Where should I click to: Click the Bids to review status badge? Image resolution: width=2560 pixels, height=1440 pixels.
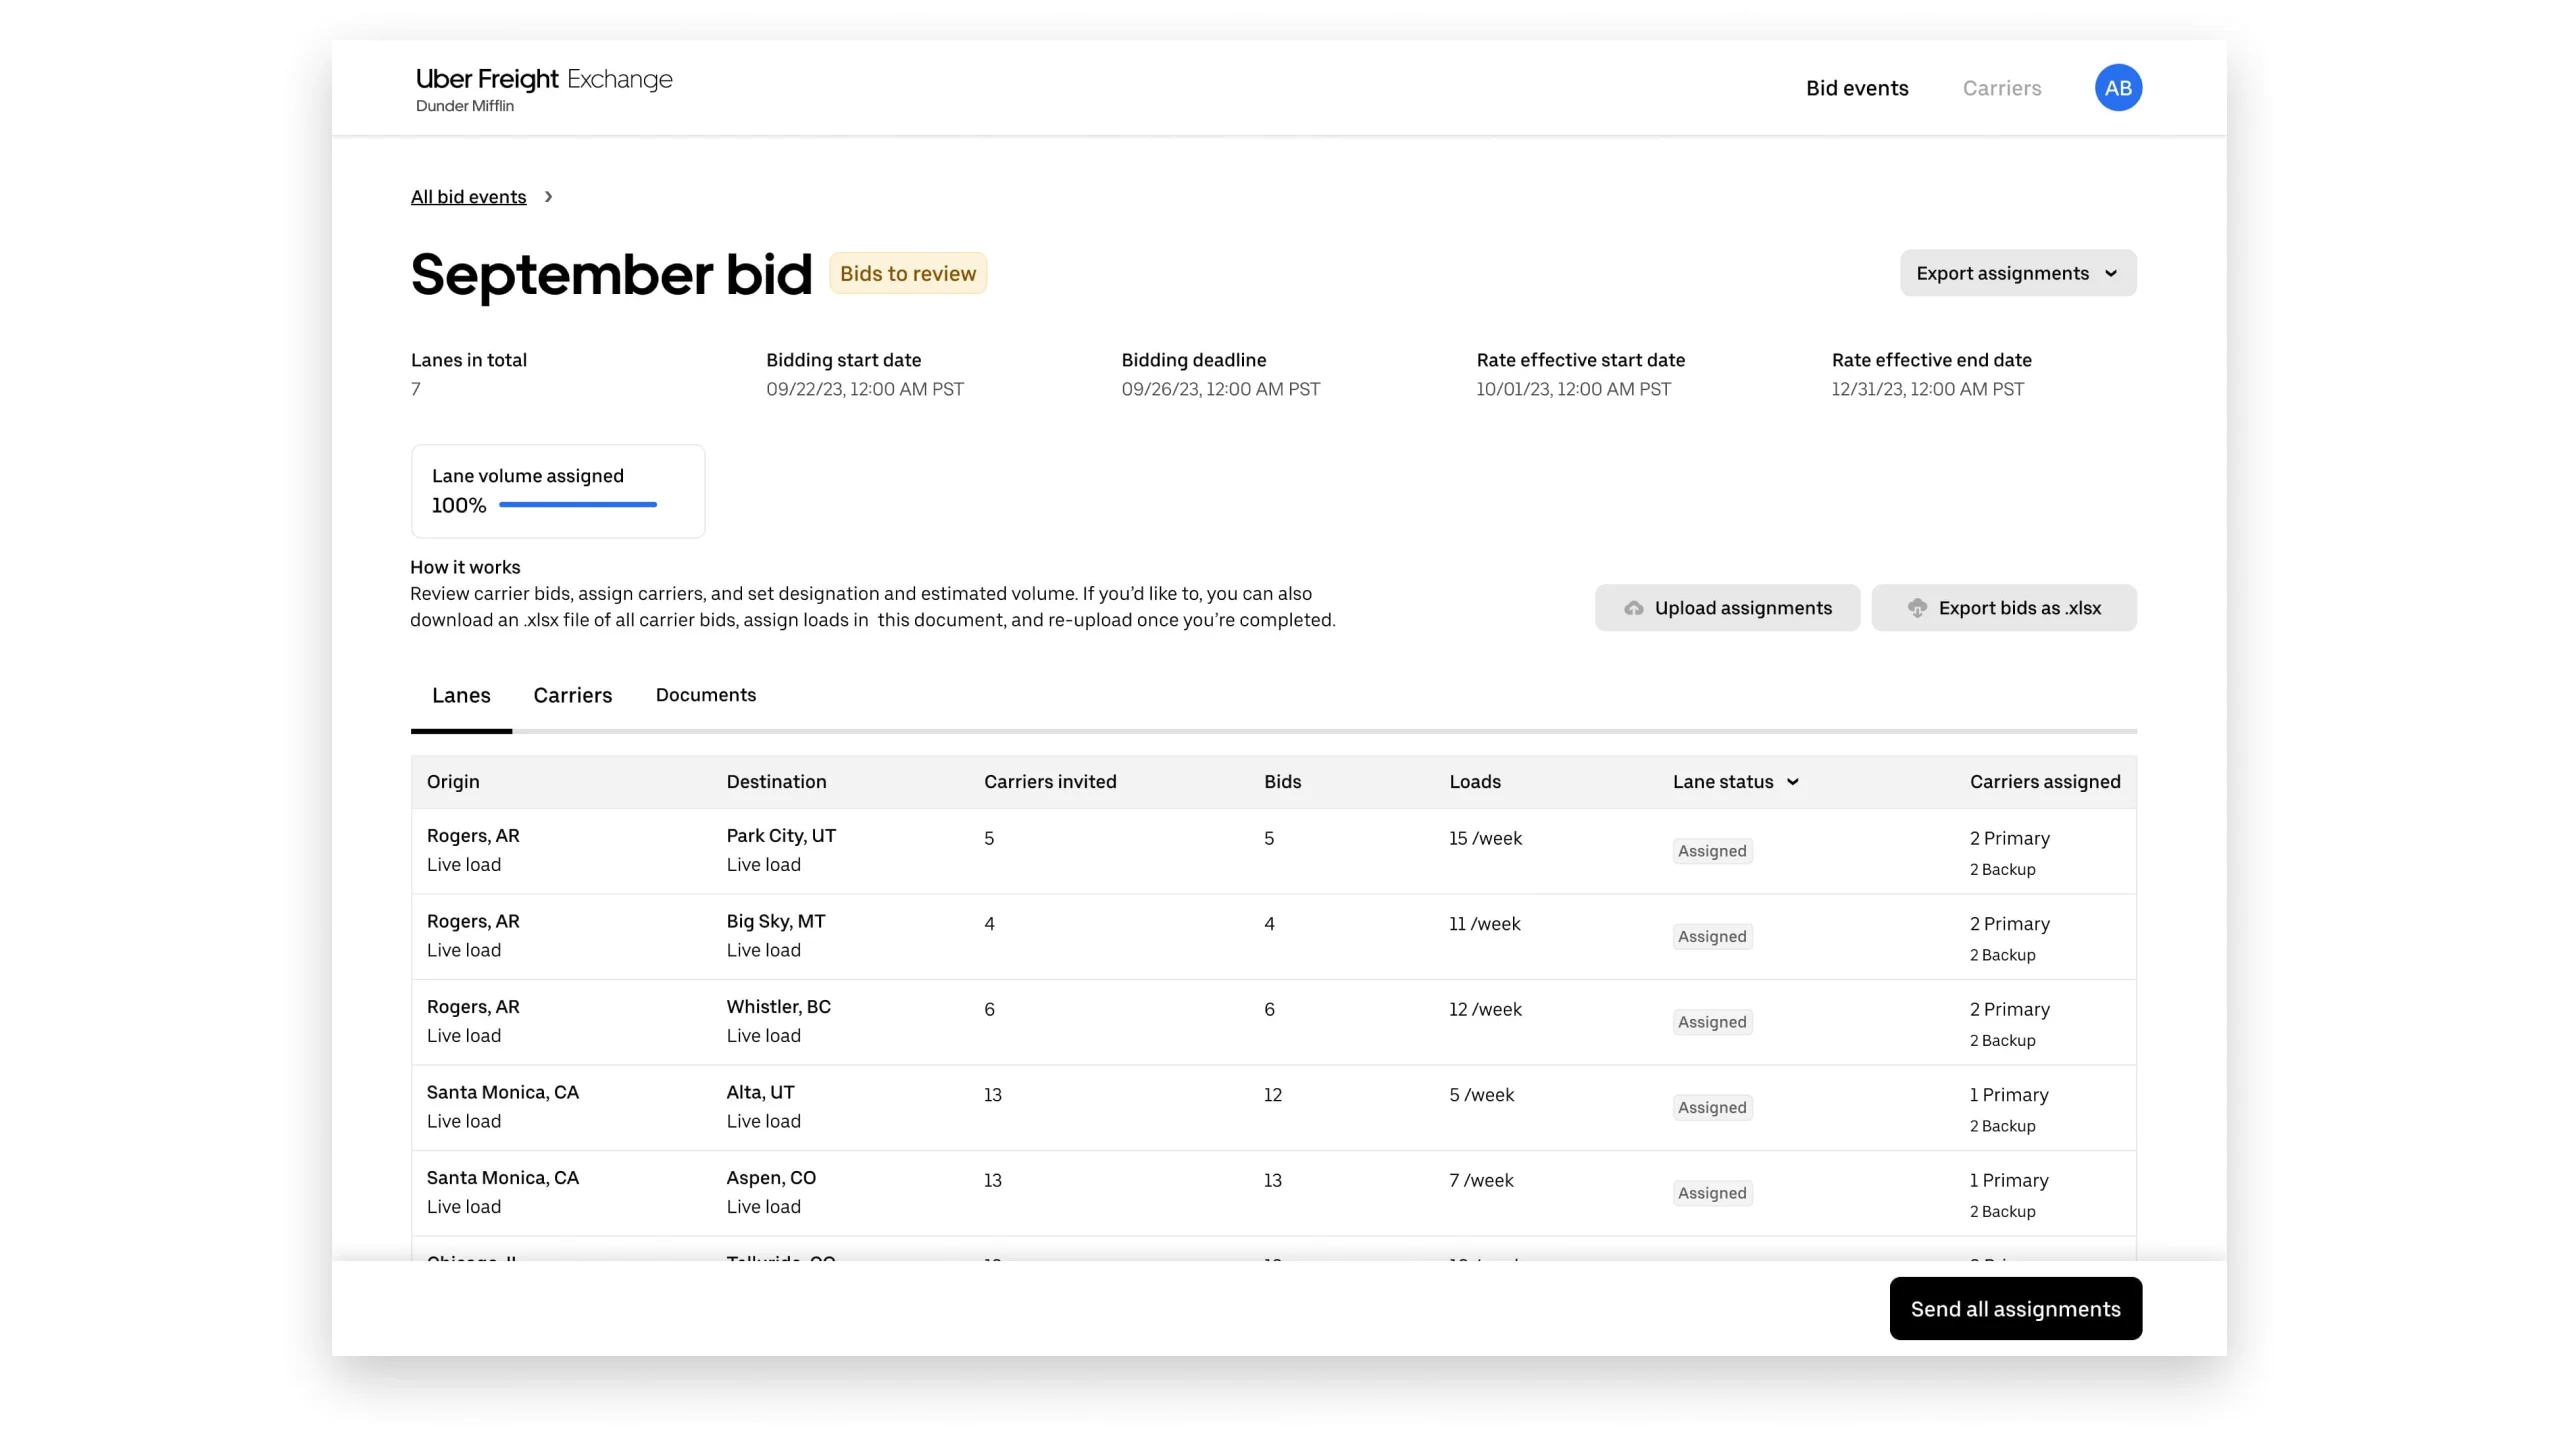(908, 272)
